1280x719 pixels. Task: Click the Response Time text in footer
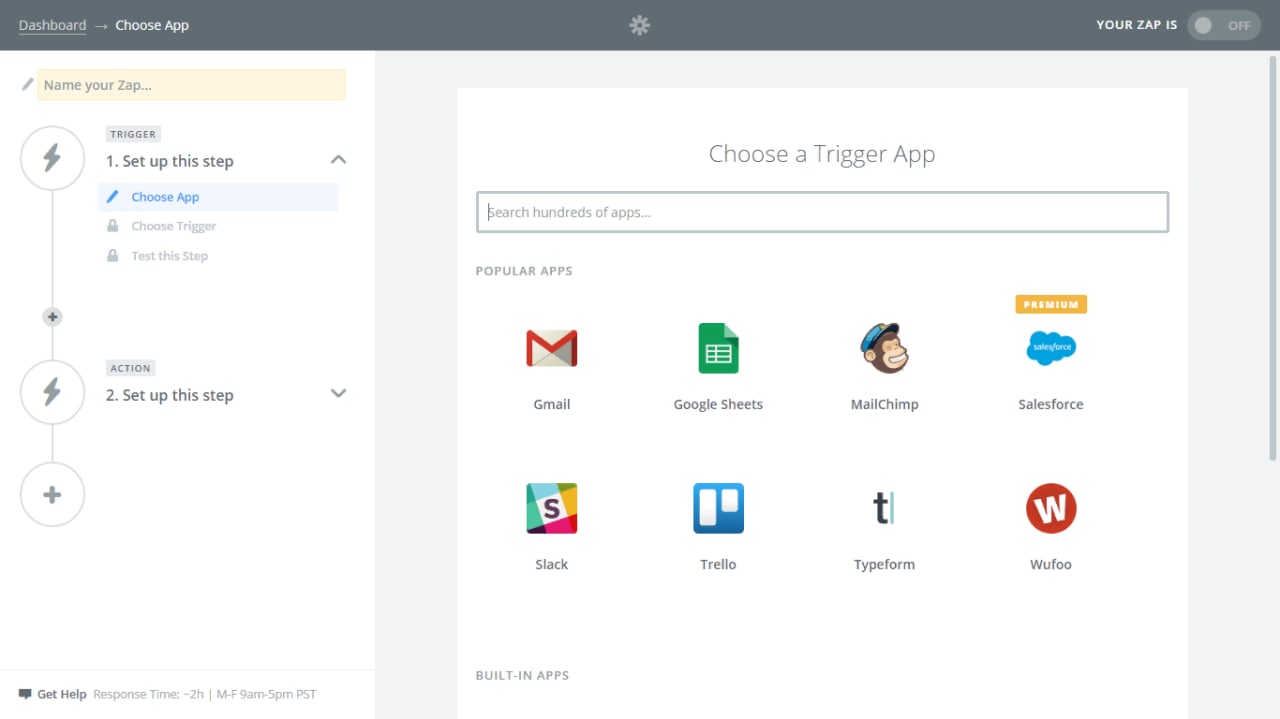pyautogui.click(x=205, y=694)
